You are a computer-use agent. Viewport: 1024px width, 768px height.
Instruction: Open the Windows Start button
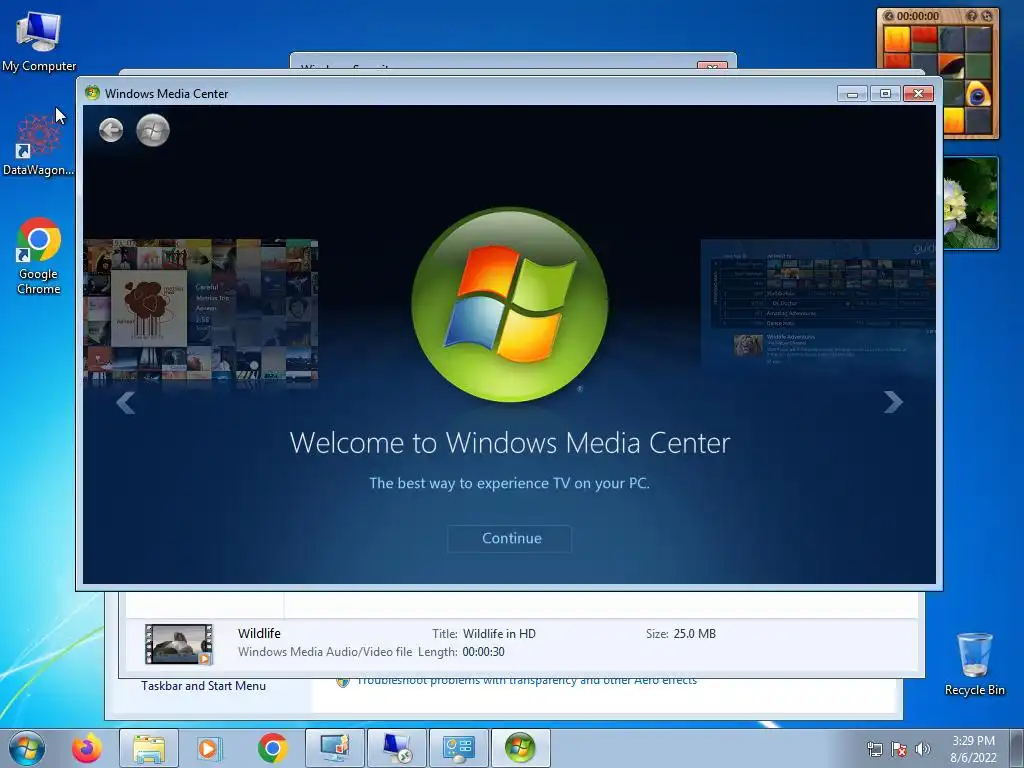coord(27,748)
